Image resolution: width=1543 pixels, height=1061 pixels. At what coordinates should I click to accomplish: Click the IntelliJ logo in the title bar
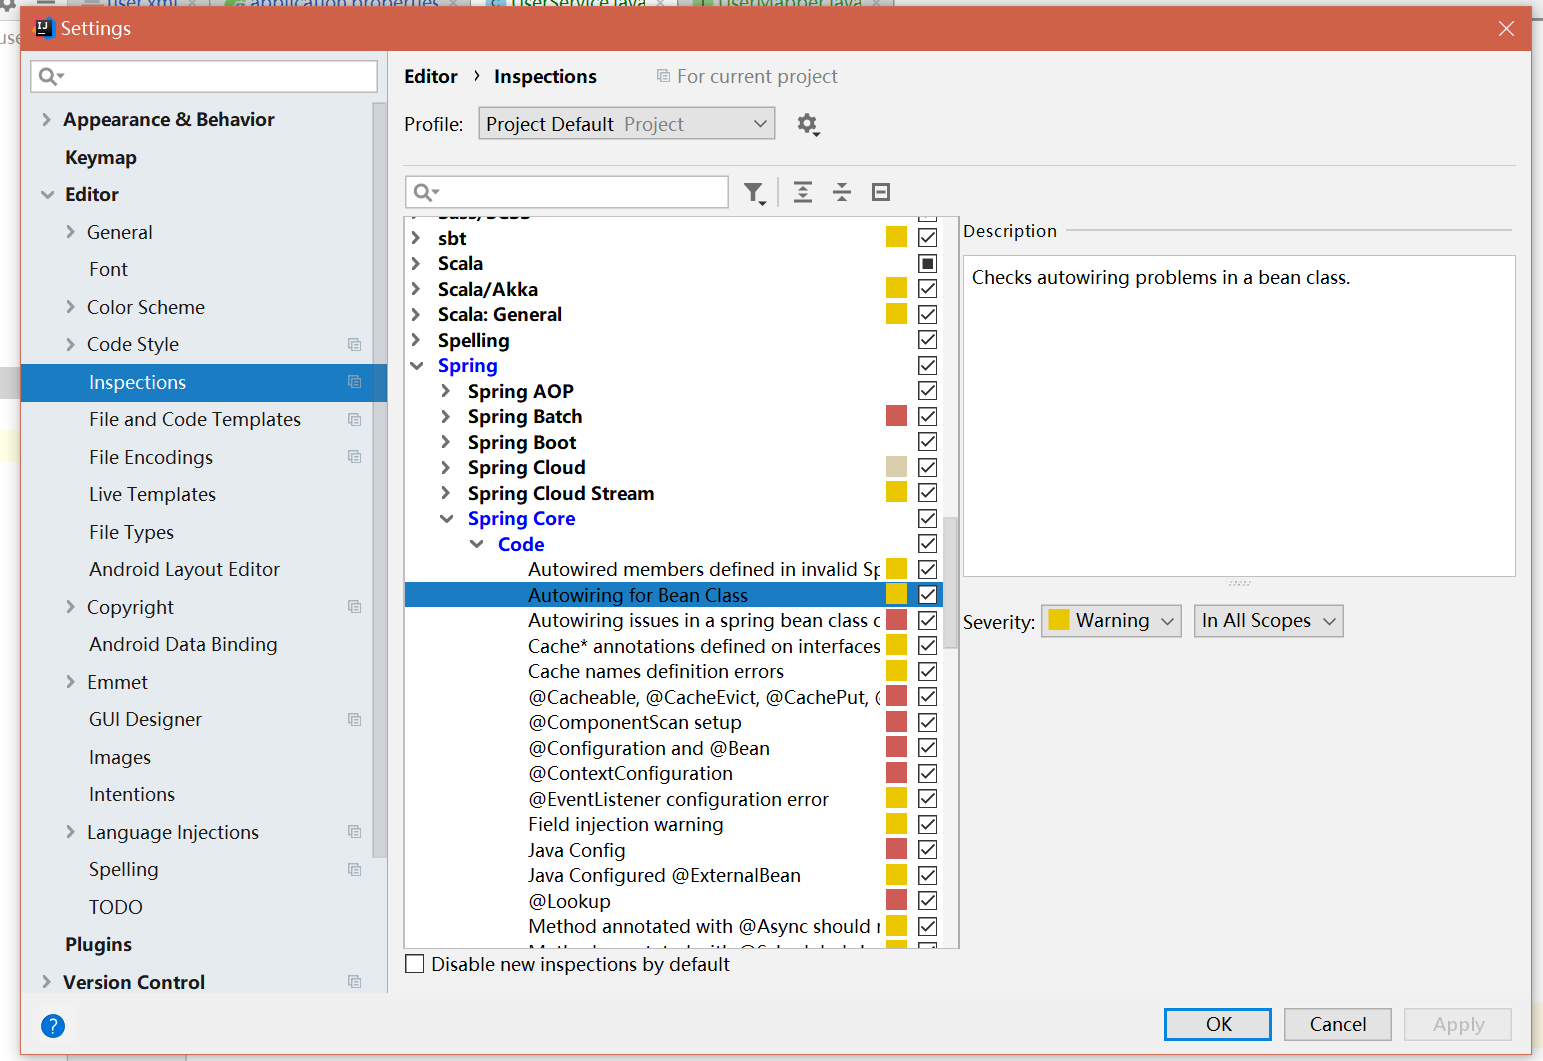click(44, 28)
